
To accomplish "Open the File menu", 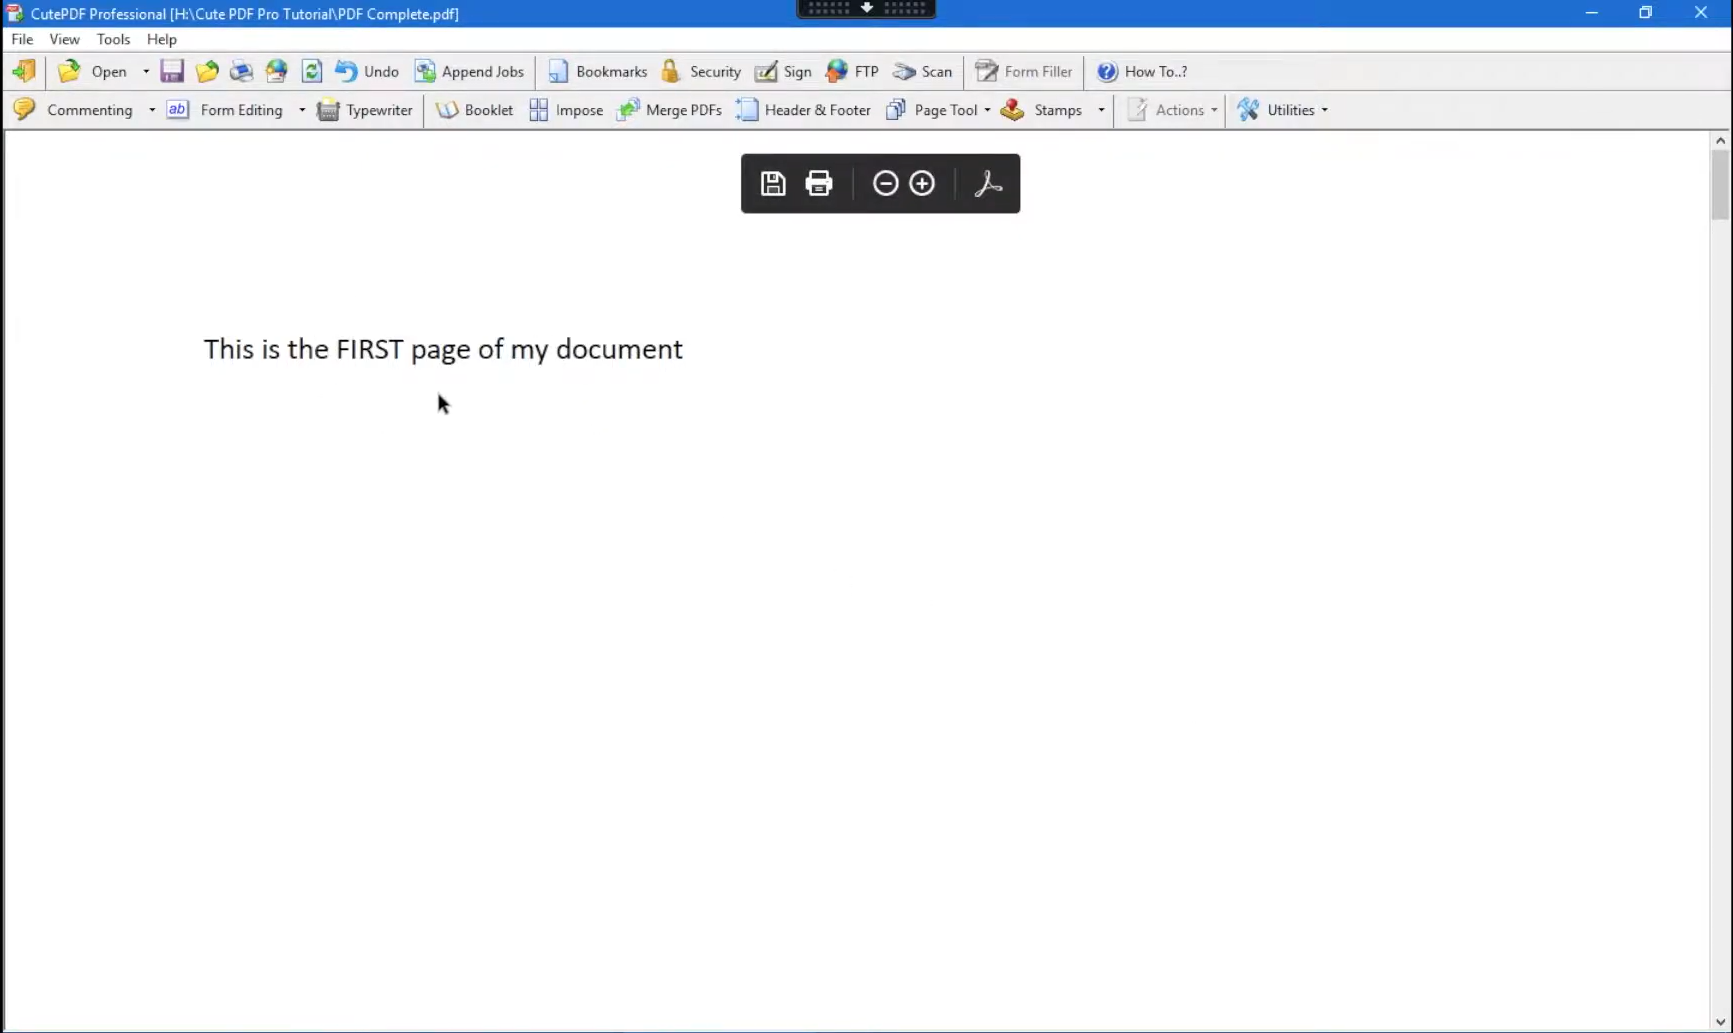I will 22,39.
